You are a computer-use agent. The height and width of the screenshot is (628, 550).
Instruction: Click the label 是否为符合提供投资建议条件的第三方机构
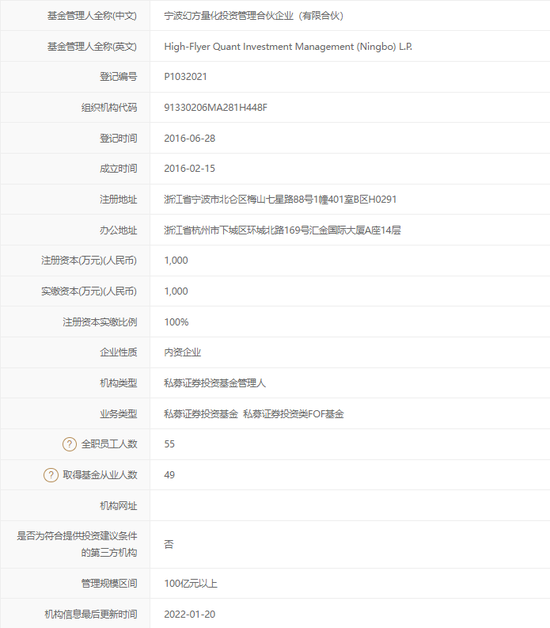tap(77, 544)
